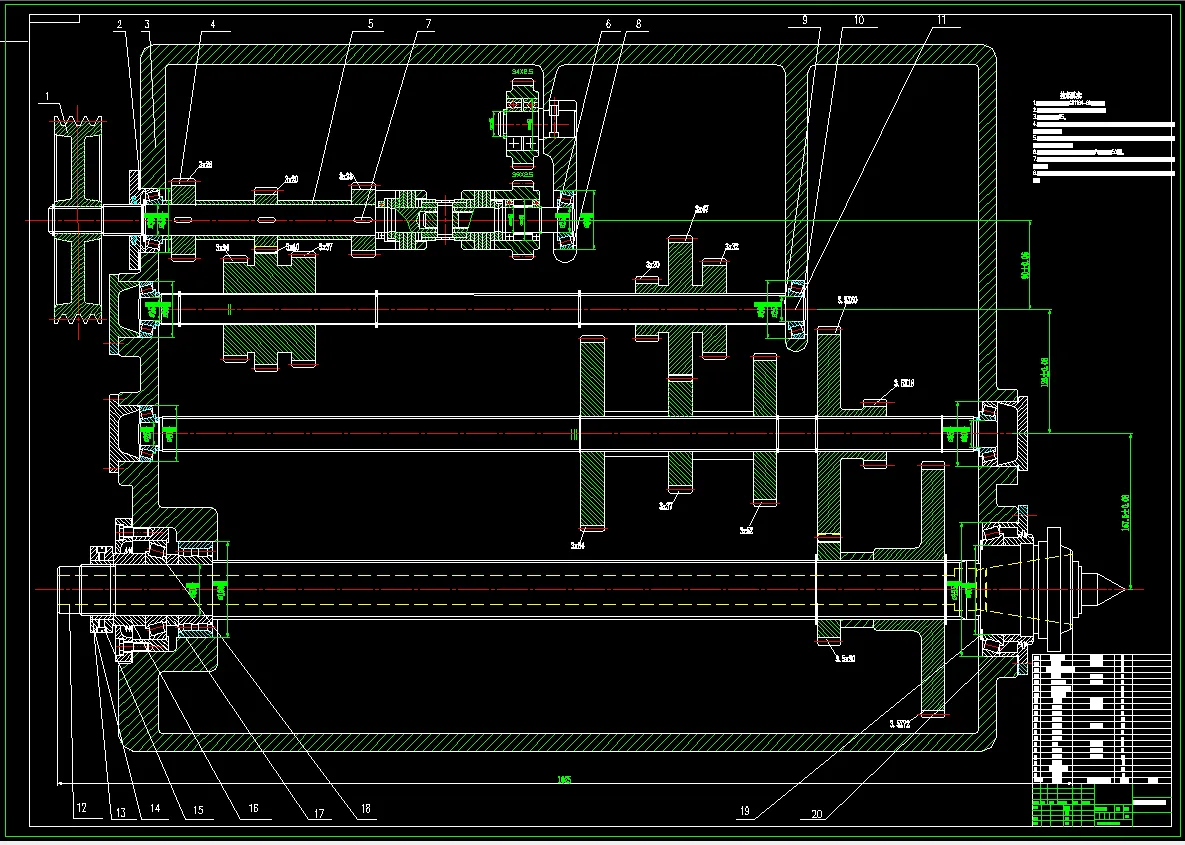Select part number label 9
1185x845 pixels.
click(805, 20)
